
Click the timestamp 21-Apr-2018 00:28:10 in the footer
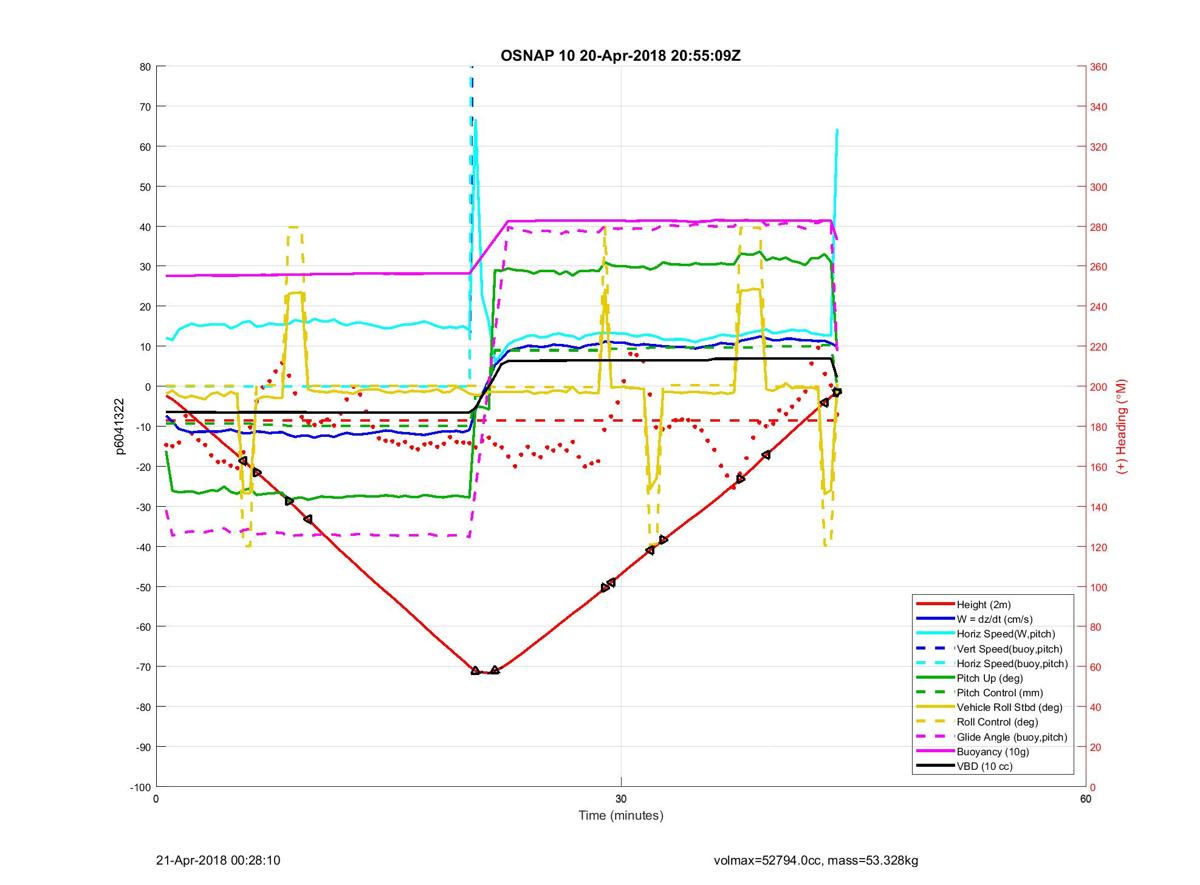click(x=218, y=860)
